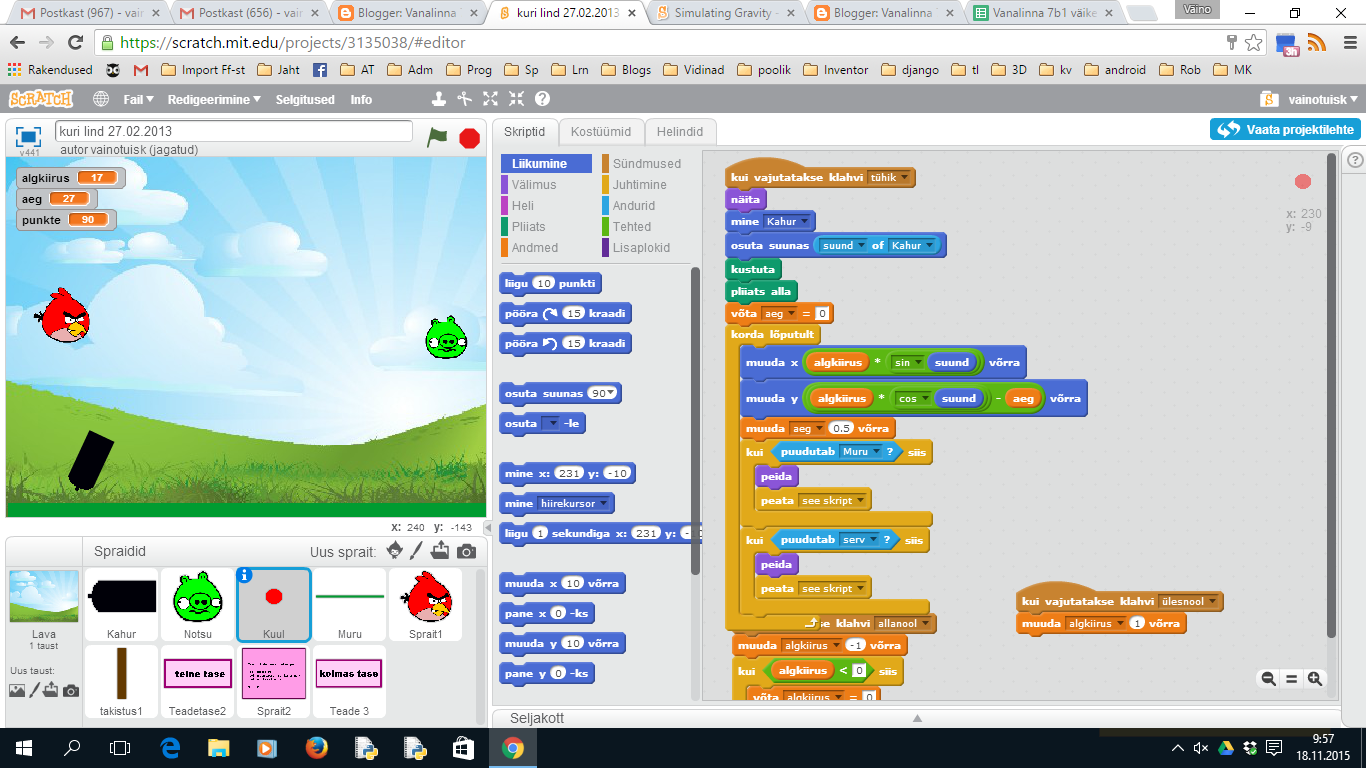The image size is (1366, 768).
Task: Select Heli block category
Action: tap(548, 206)
